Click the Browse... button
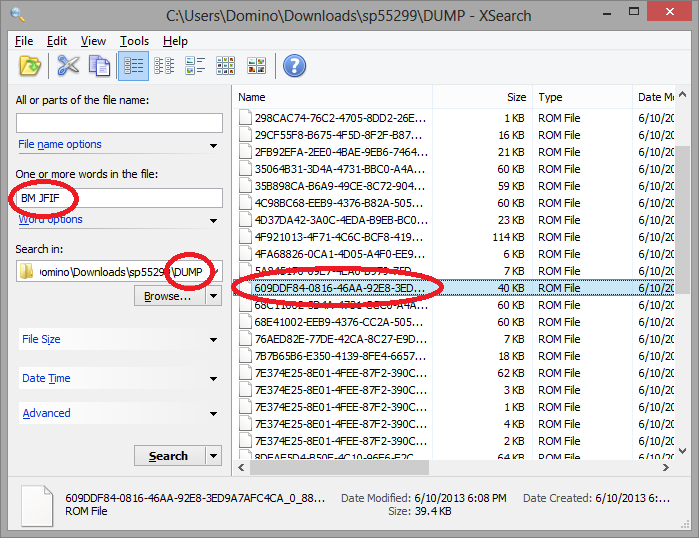Viewport: 699px width, 538px height. point(170,296)
